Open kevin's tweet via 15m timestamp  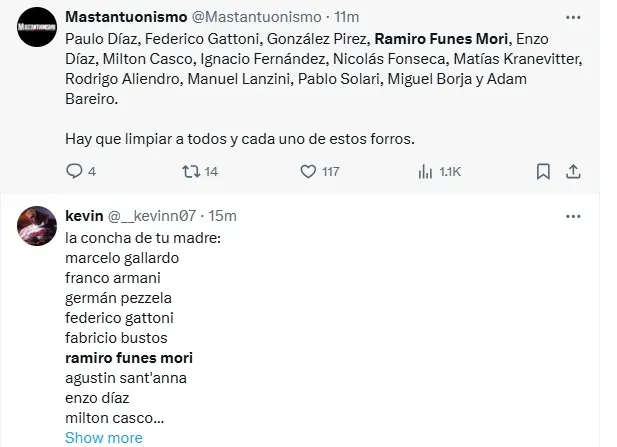(222, 215)
